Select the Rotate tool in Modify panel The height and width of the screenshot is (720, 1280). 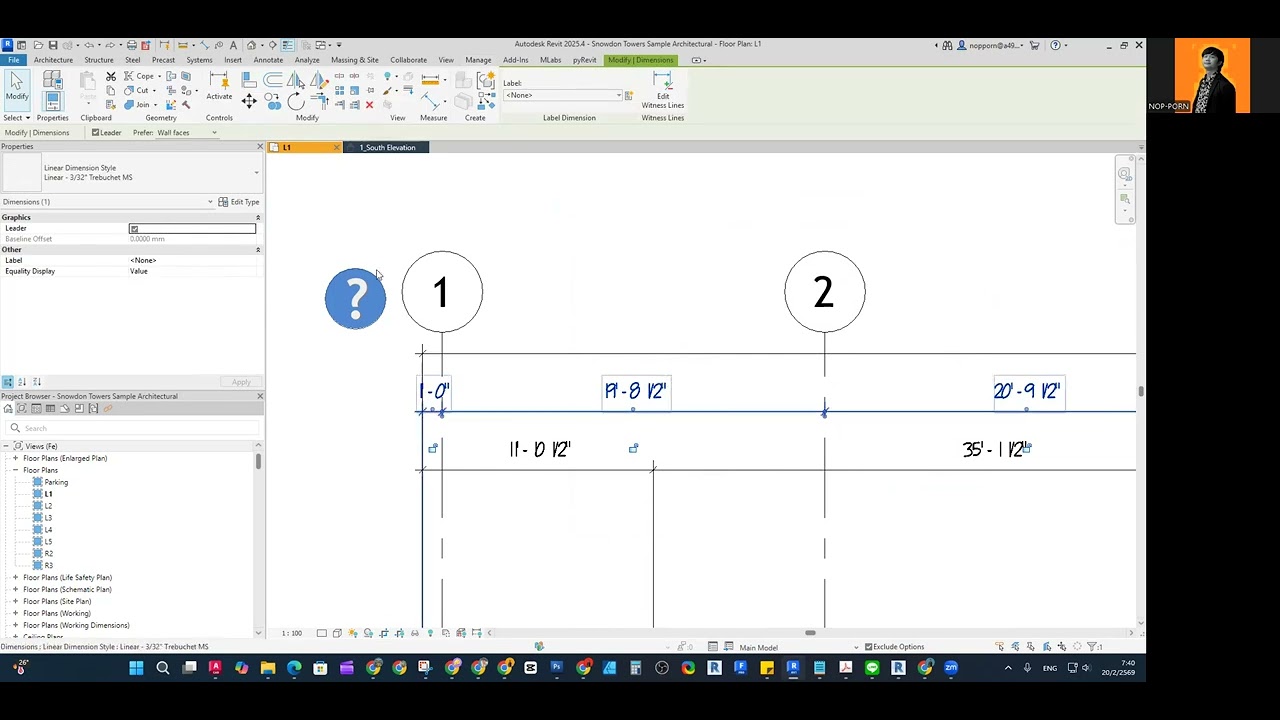(x=296, y=102)
